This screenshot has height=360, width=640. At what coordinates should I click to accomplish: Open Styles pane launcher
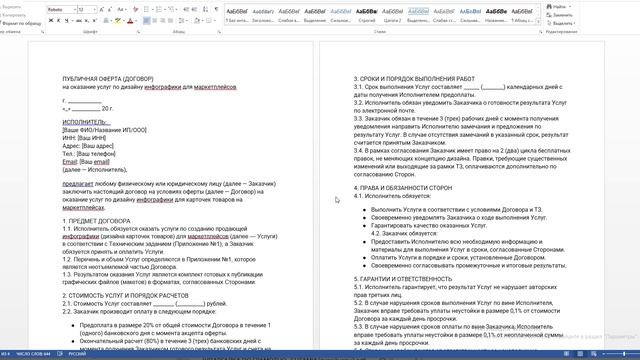coord(541,32)
